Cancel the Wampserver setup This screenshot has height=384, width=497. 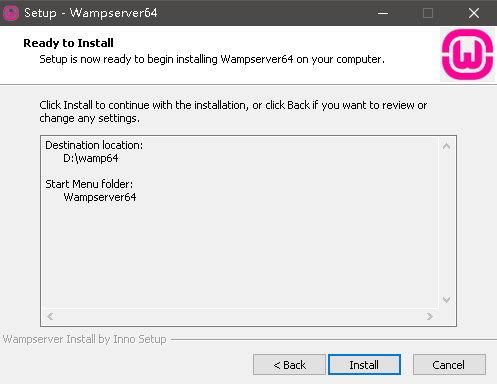449,365
